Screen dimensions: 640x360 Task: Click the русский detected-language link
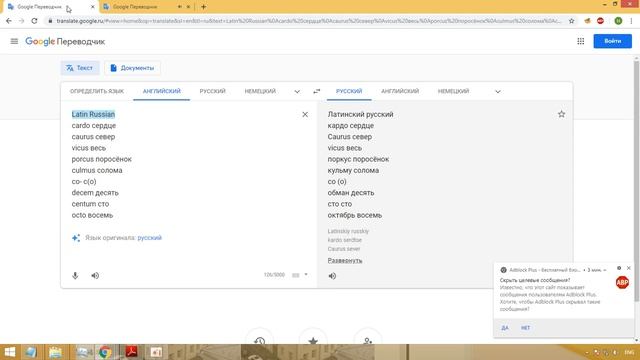149,238
